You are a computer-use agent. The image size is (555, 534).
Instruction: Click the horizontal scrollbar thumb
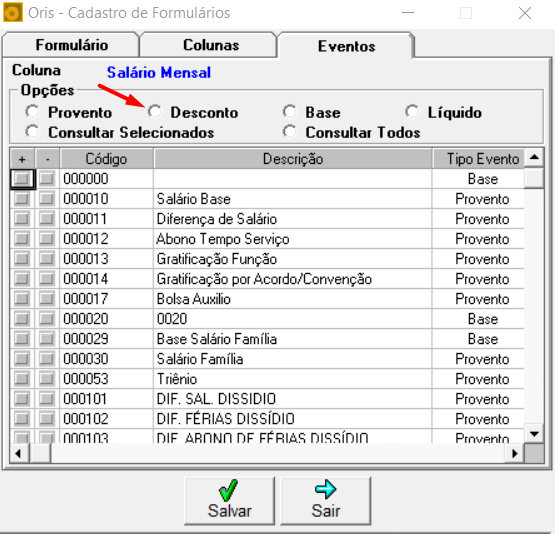coord(40,453)
